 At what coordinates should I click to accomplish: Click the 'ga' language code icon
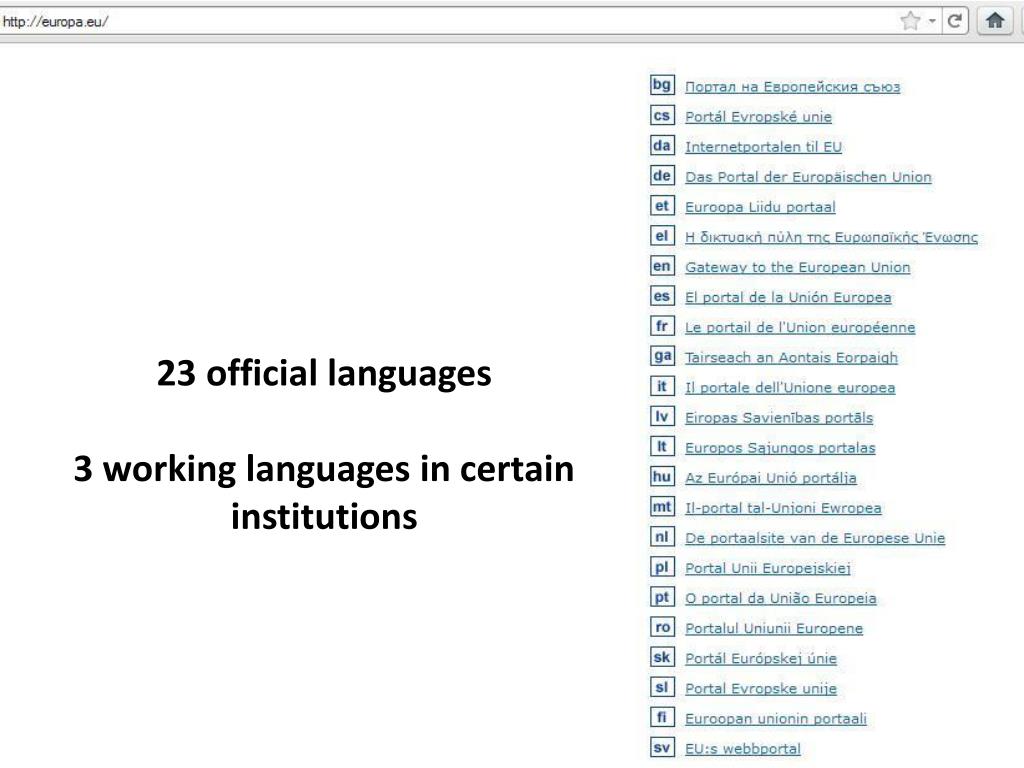[662, 355]
